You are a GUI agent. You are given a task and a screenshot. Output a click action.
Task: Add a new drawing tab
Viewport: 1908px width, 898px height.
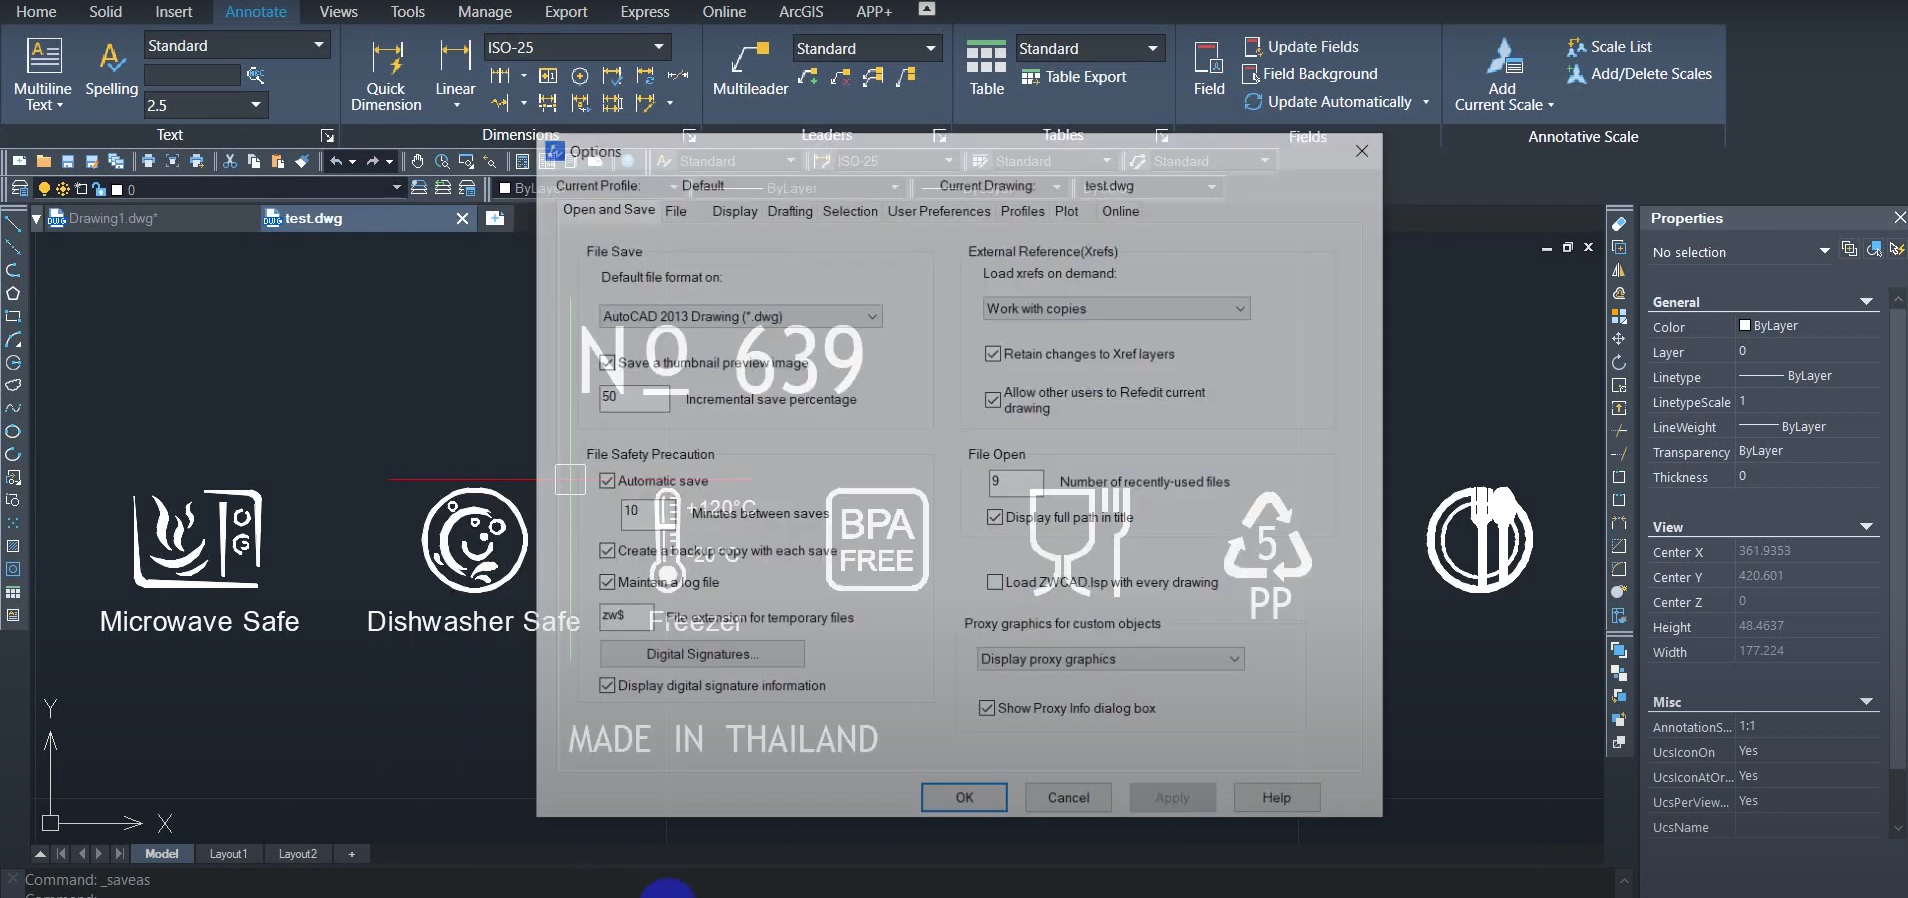(495, 218)
